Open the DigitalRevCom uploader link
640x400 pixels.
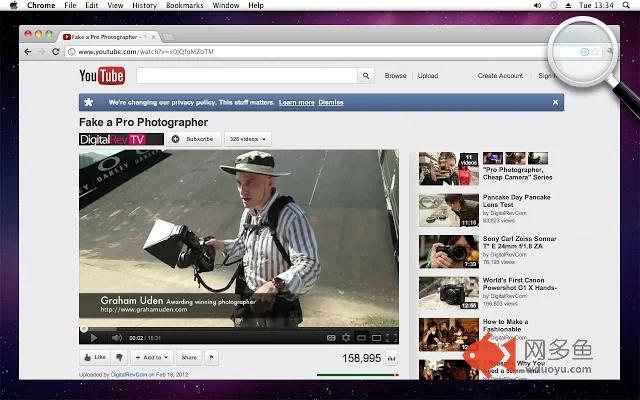129,375
